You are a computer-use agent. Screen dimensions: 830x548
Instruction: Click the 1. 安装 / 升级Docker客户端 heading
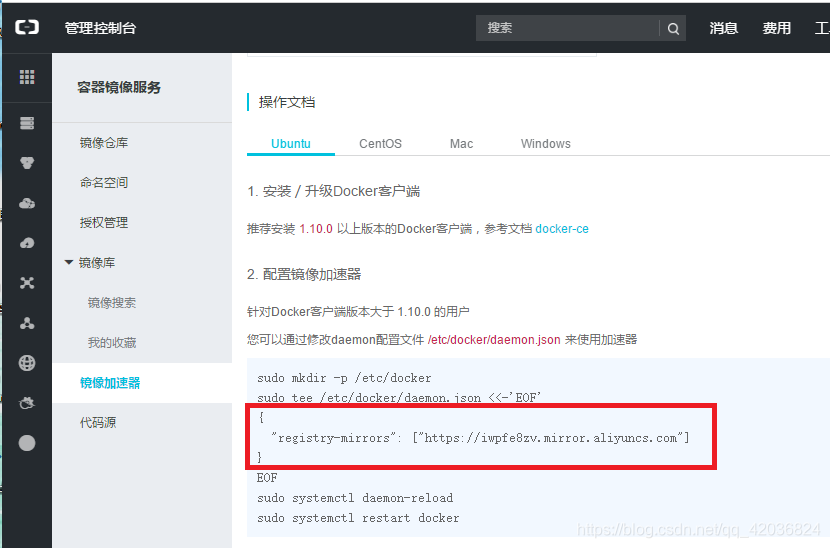(333, 191)
